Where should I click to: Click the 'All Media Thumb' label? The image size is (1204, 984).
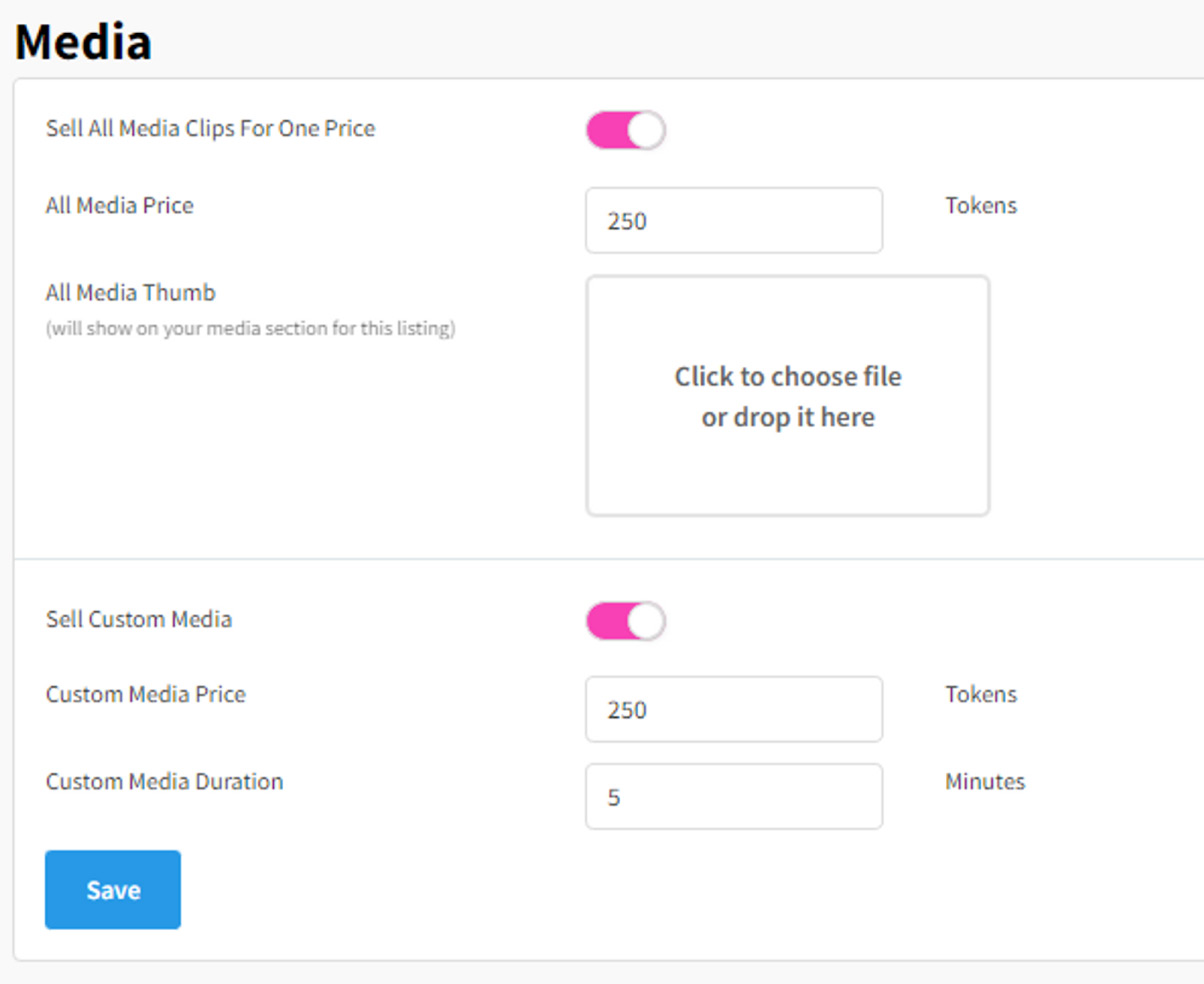tap(131, 293)
